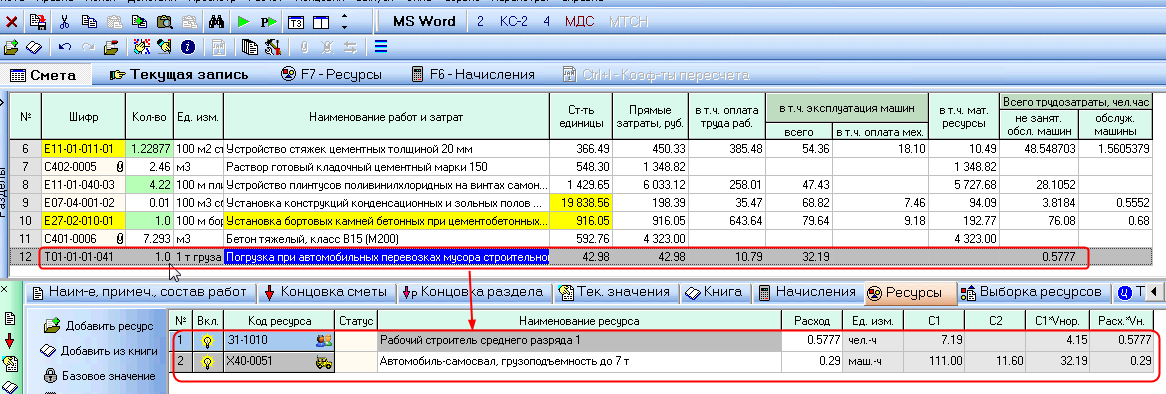Click the blue info circle icon
This screenshot has width=1166, height=394.
(x=188, y=47)
